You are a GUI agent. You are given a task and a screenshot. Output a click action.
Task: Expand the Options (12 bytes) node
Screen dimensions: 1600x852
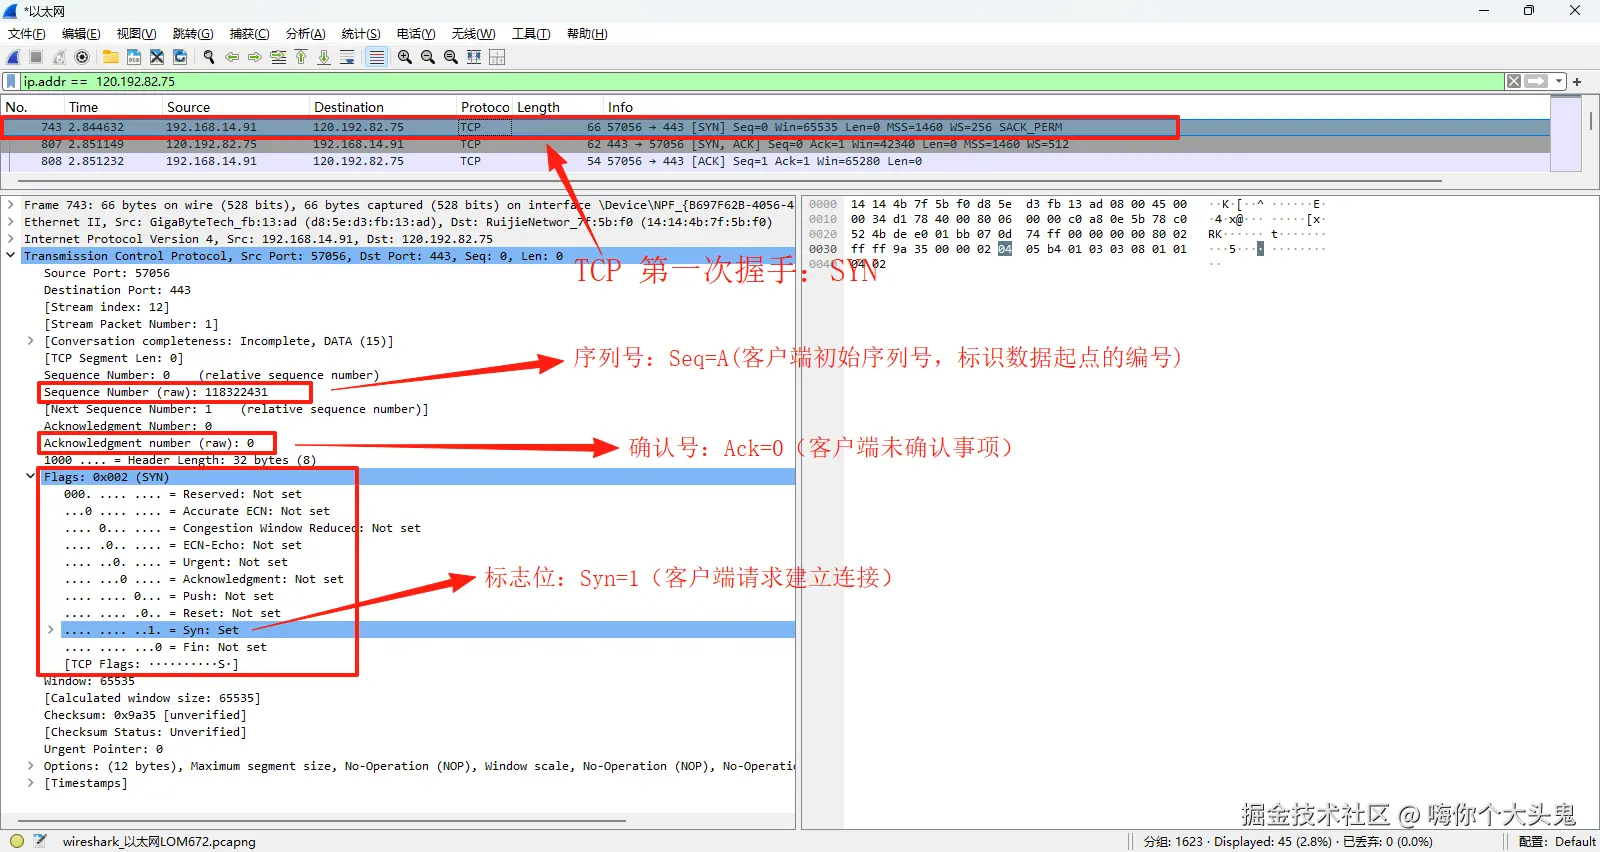click(31, 766)
